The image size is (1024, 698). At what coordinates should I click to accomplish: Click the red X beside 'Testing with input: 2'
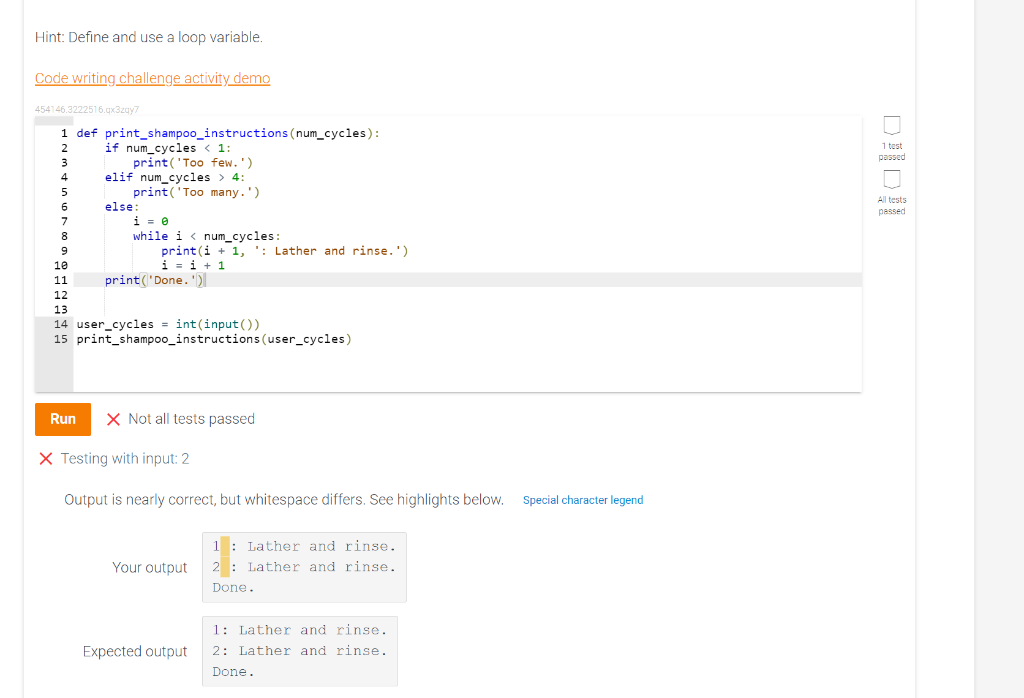(x=45, y=459)
